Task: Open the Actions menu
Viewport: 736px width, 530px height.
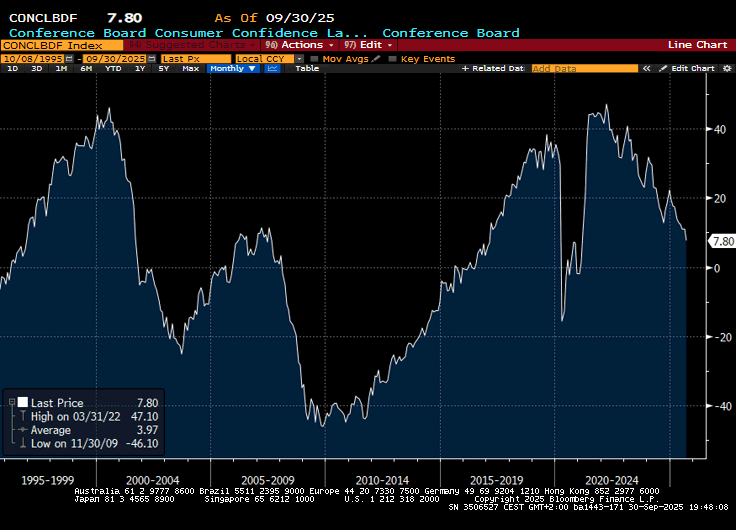Action: (x=298, y=45)
